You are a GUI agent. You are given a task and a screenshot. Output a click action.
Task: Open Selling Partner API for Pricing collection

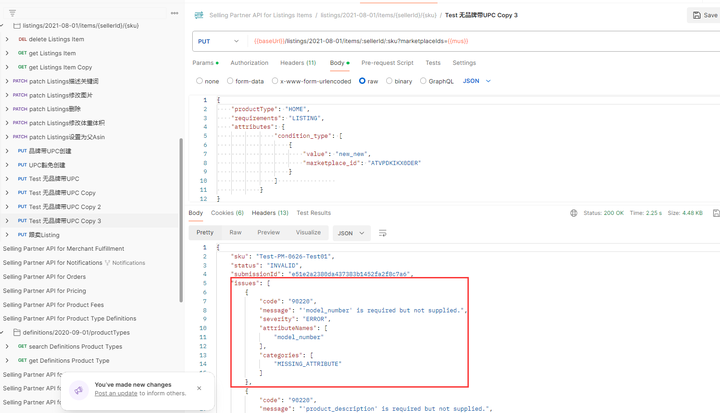point(44,291)
